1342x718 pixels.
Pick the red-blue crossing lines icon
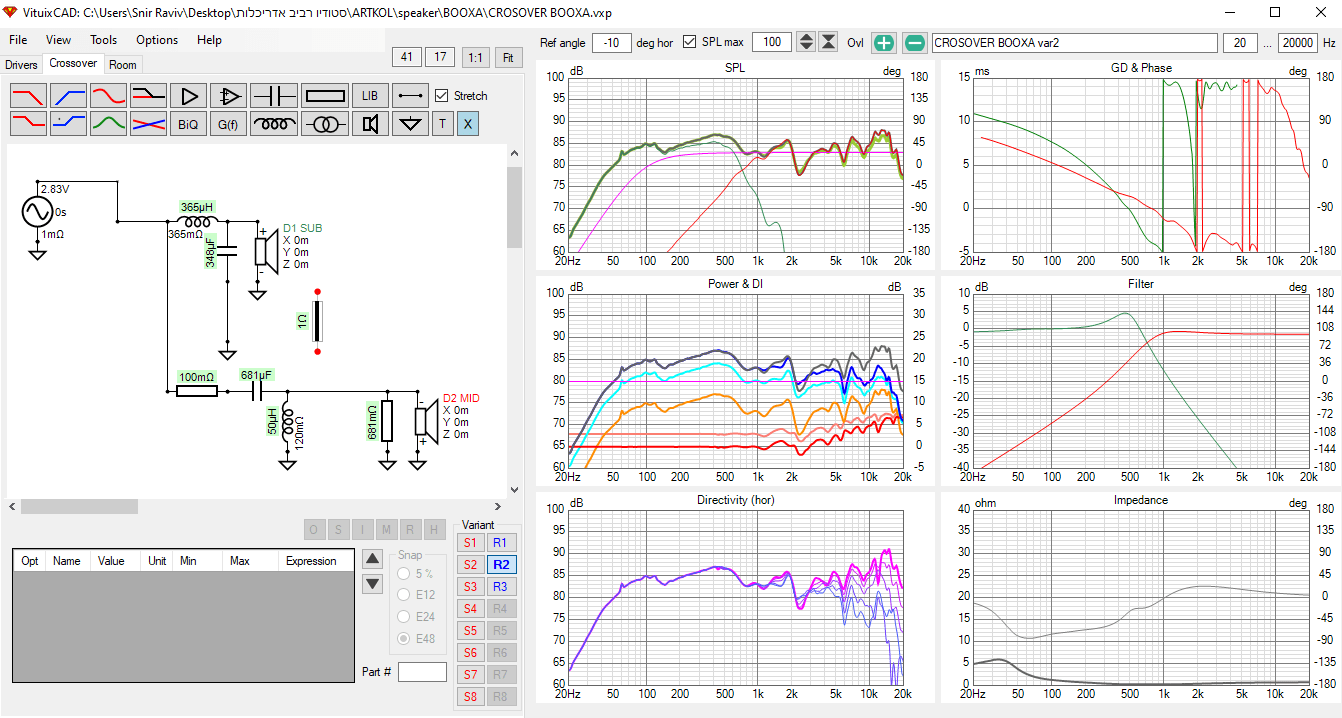pos(148,124)
